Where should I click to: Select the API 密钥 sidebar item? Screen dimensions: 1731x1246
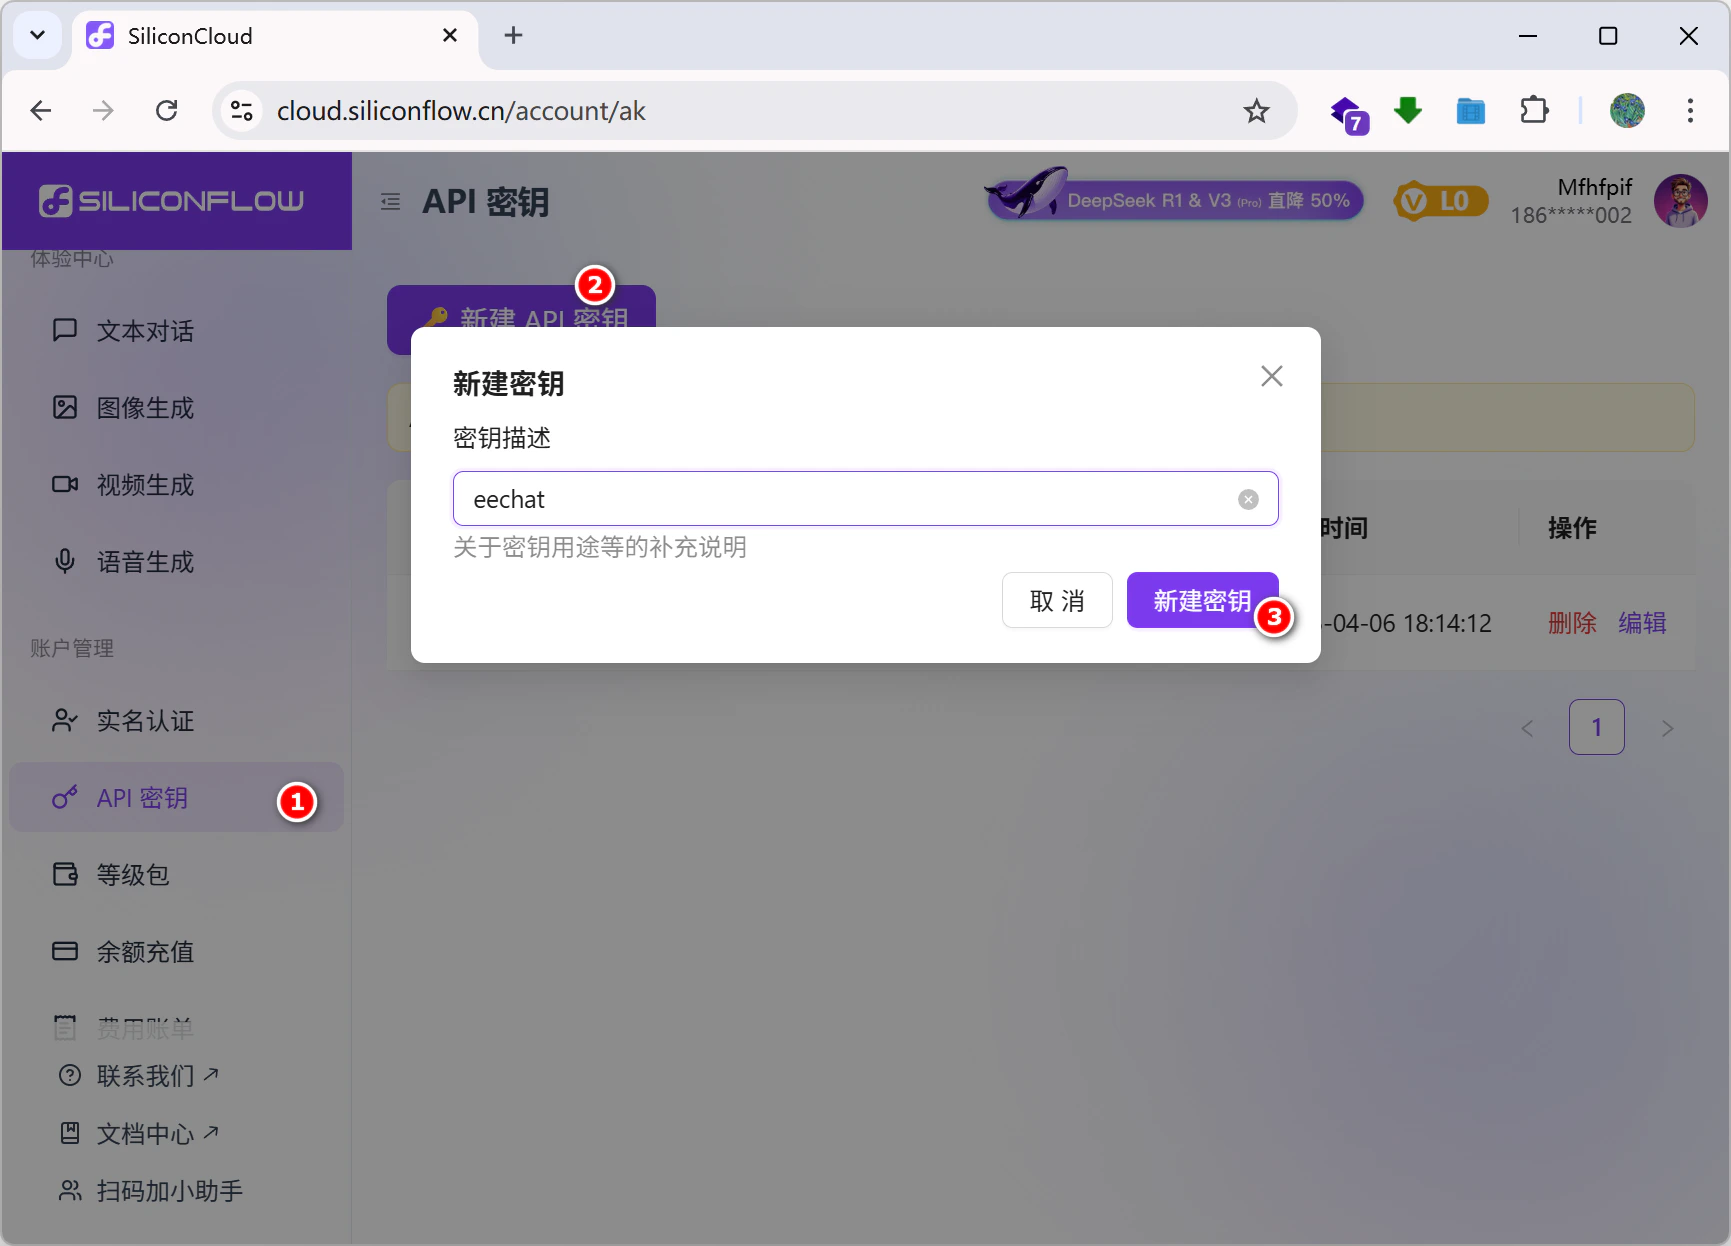point(176,798)
